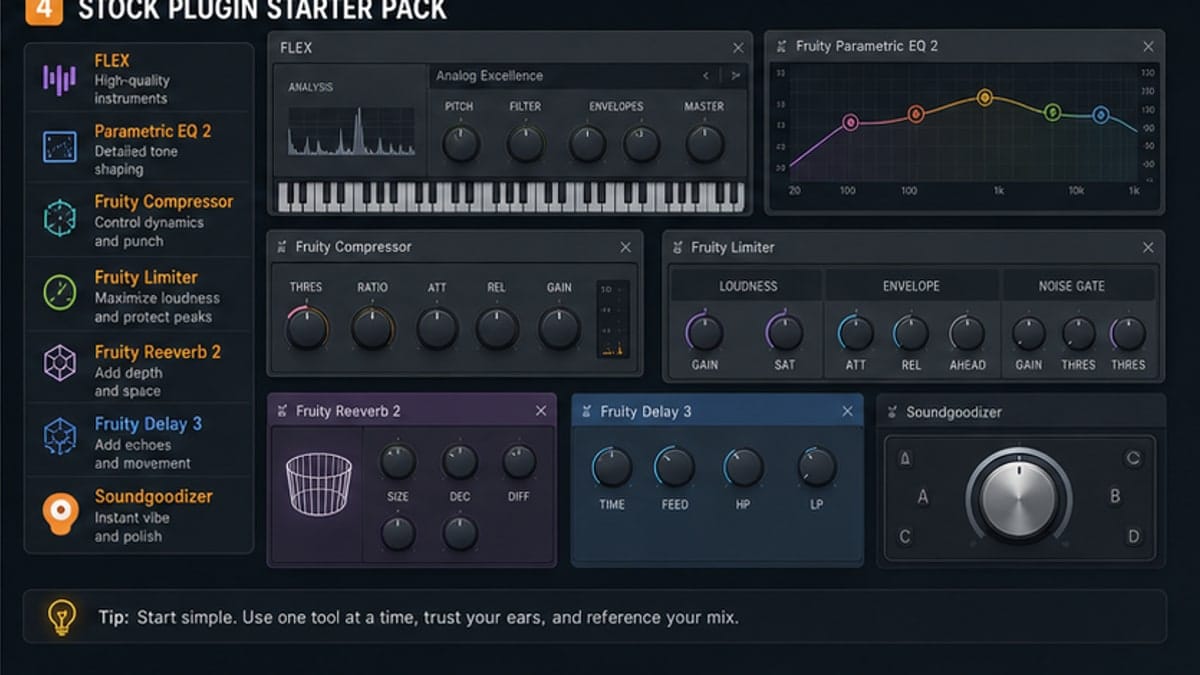Select the yellow band node on the EQ curve
This screenshot has height=675, width=1200.
click(x=985, y=98)
